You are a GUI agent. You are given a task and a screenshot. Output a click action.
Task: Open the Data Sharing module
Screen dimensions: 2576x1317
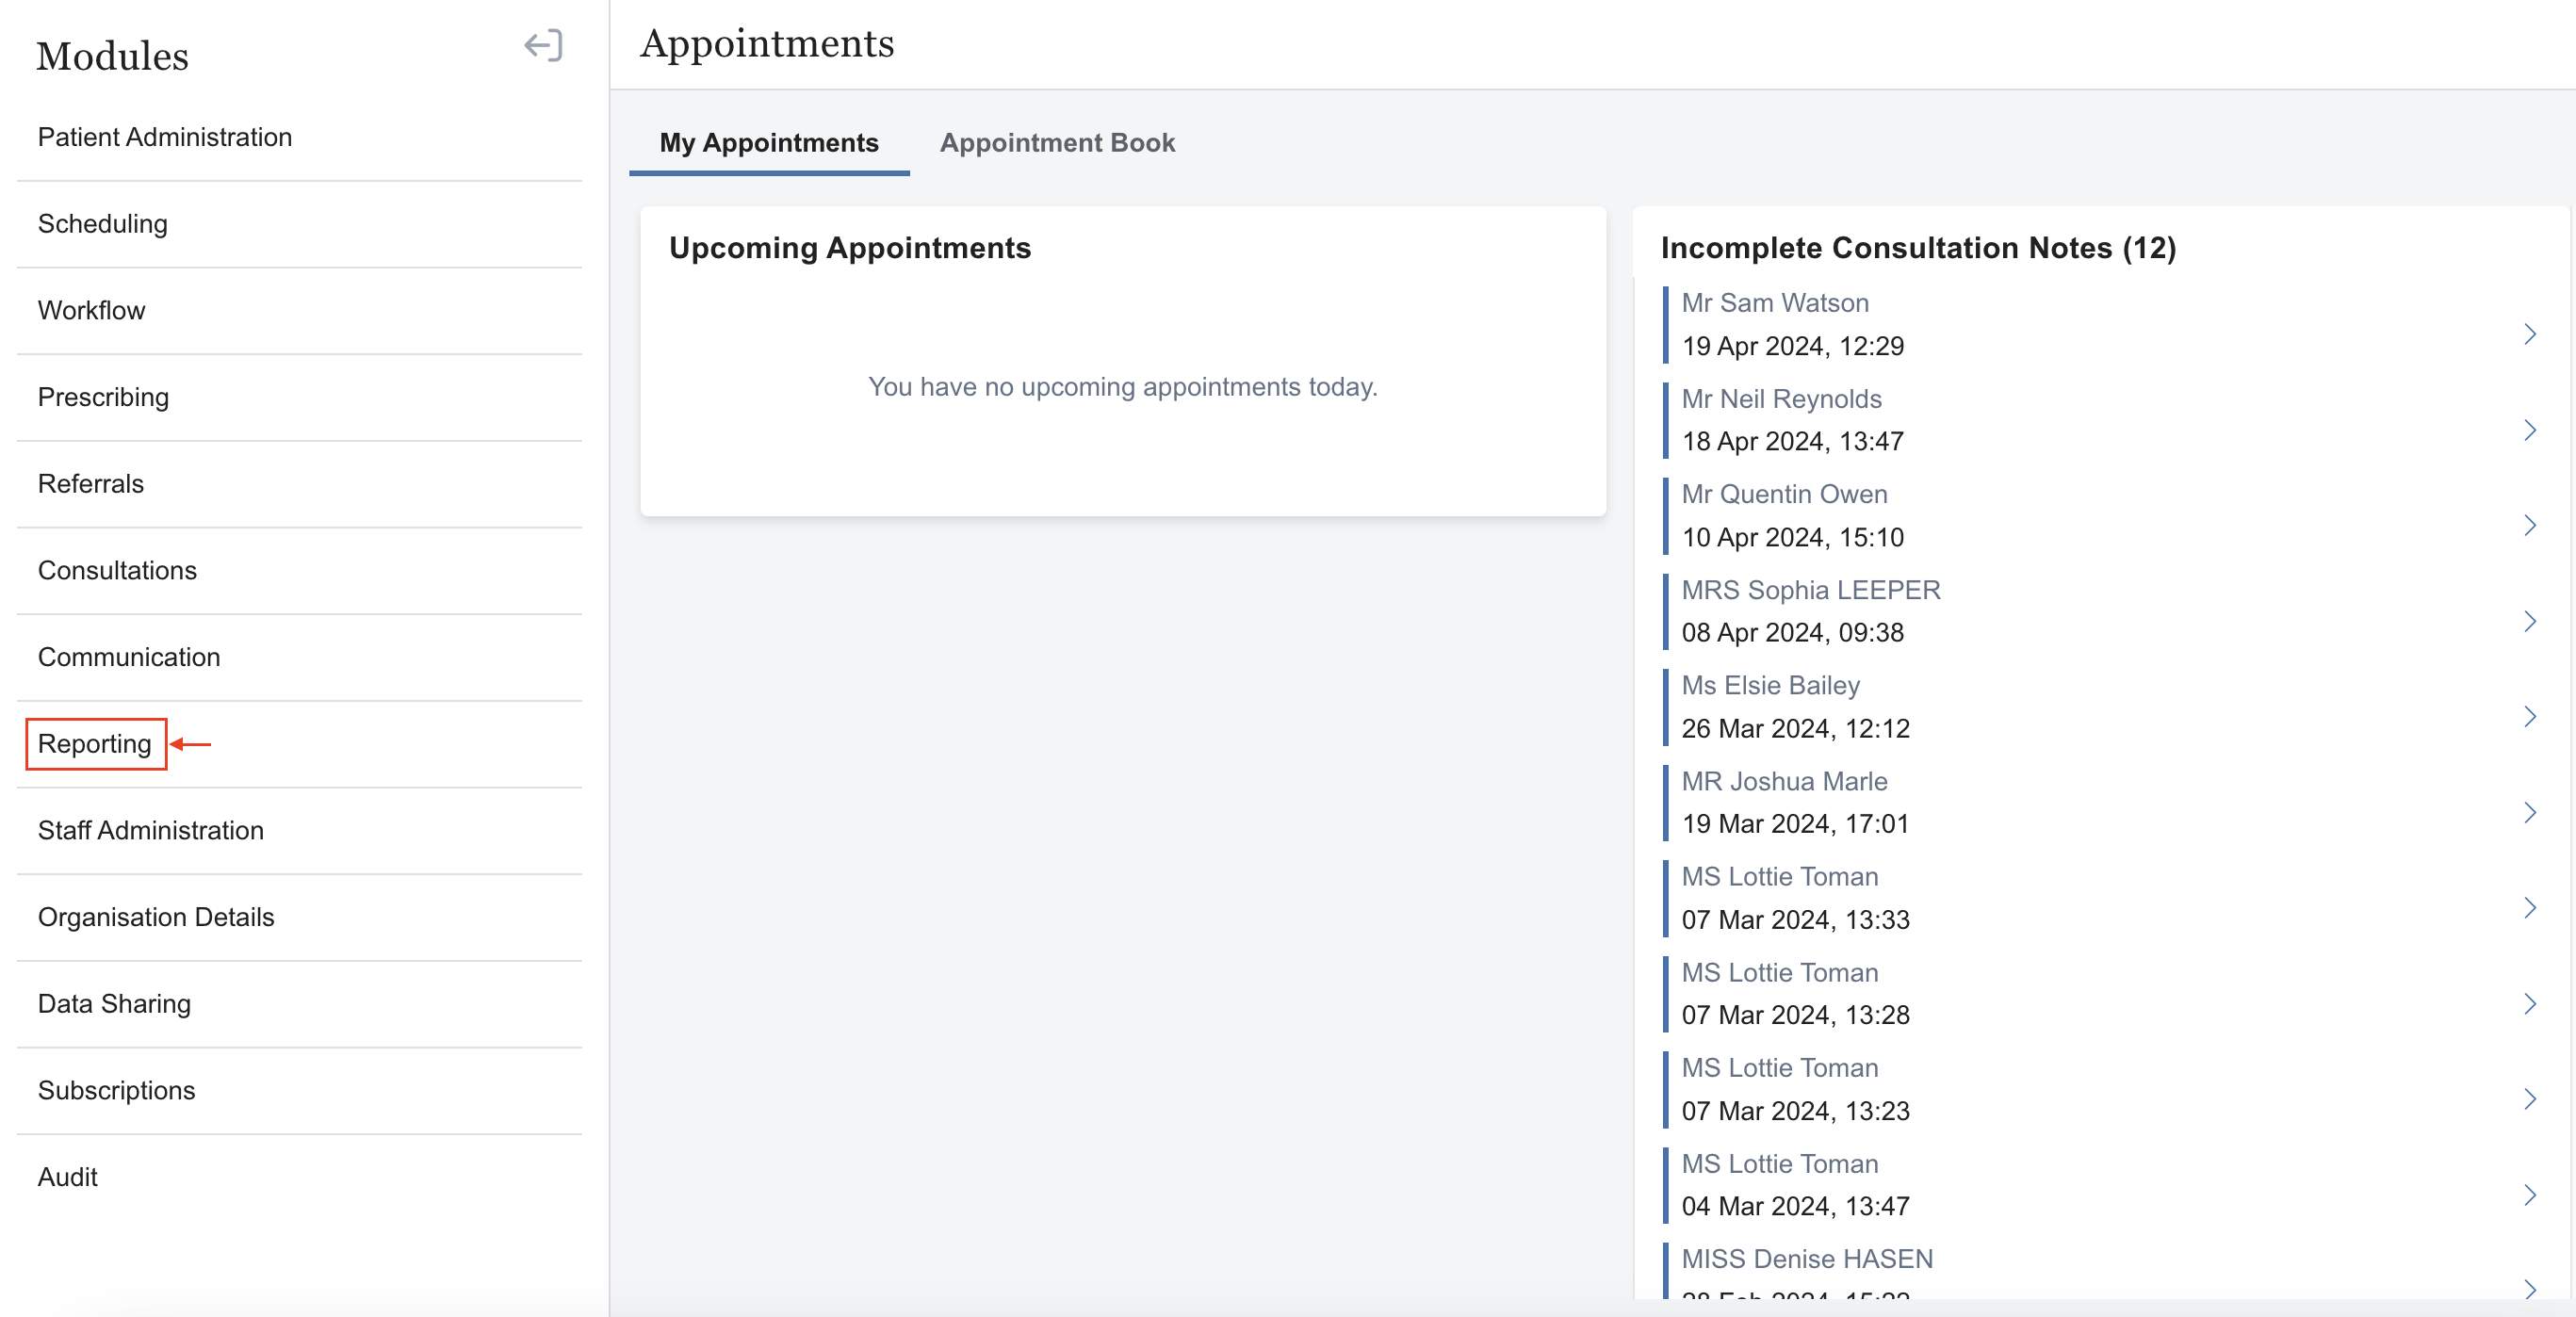tap(114, 1003)
